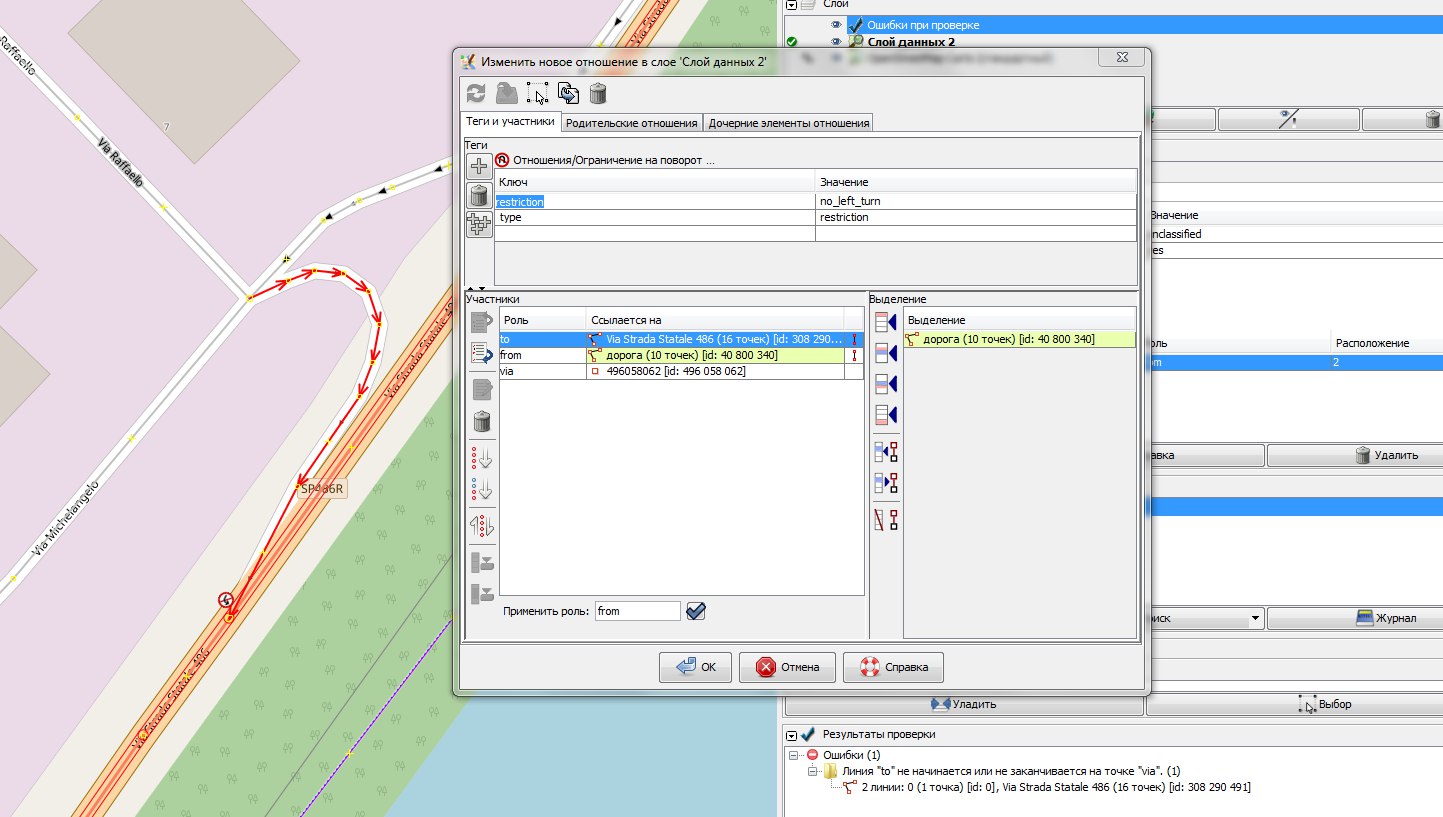Add a new tag with the plus icon

pyautogui.click(x=479, y=167)
